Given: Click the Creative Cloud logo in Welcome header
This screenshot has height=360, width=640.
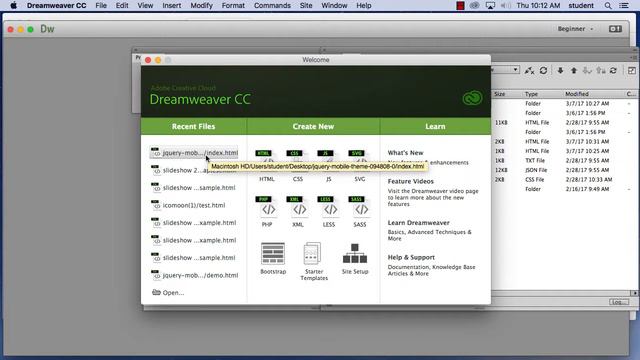Looking at the screenshot, I should pos(472,98).
